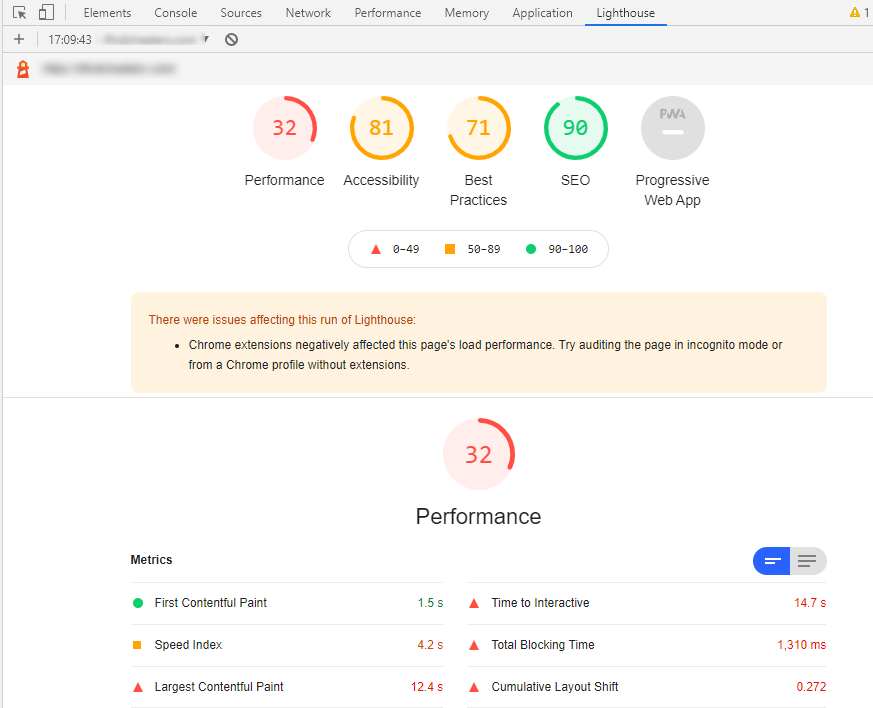Click the Chrome extensions warning message text
The width and height of the screenshot is (873, 708).
[x=485, y=355]
